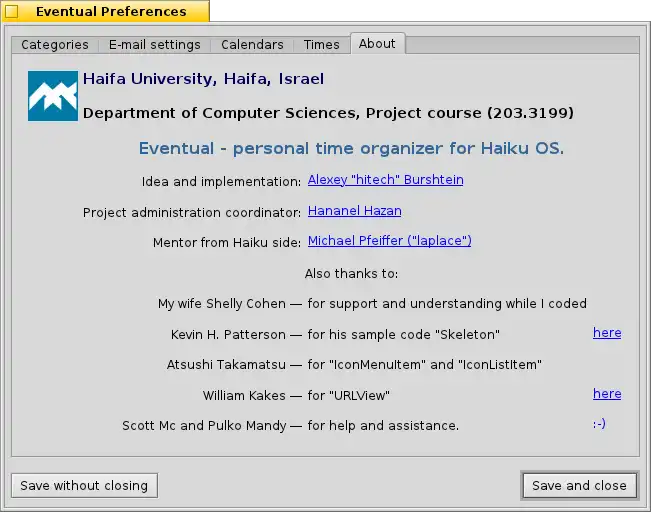Click the Haifa University logo image

[x=53, y=96]
